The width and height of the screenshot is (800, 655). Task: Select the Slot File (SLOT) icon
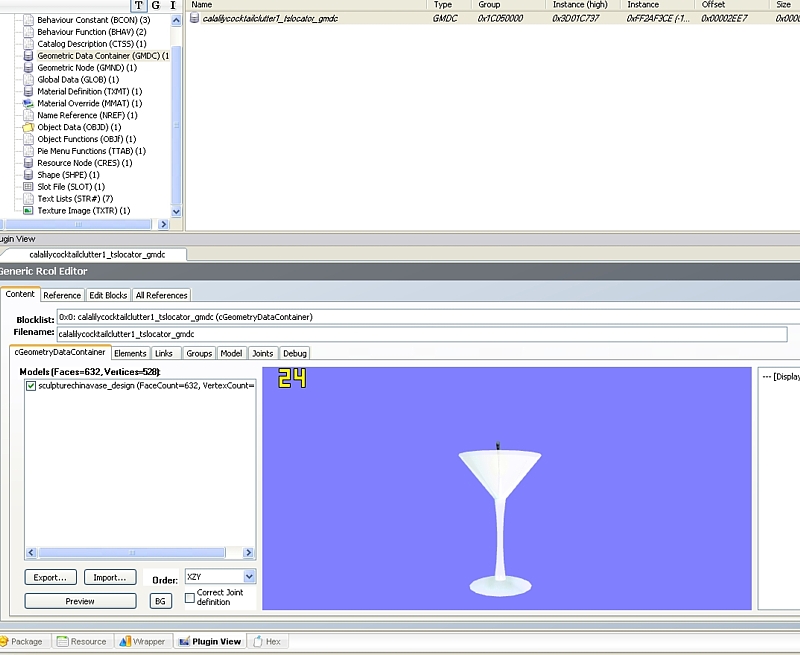click(x=28, y=187)
